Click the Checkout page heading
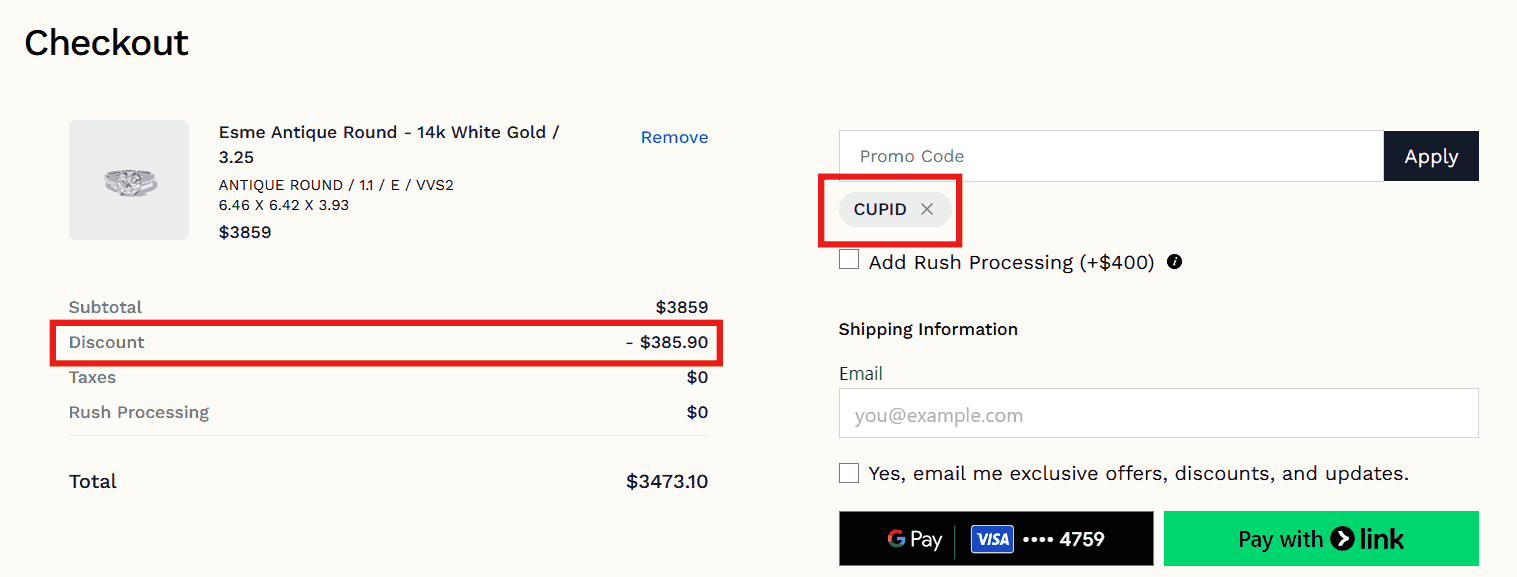 pyautogui.click(x=107, y=43)
